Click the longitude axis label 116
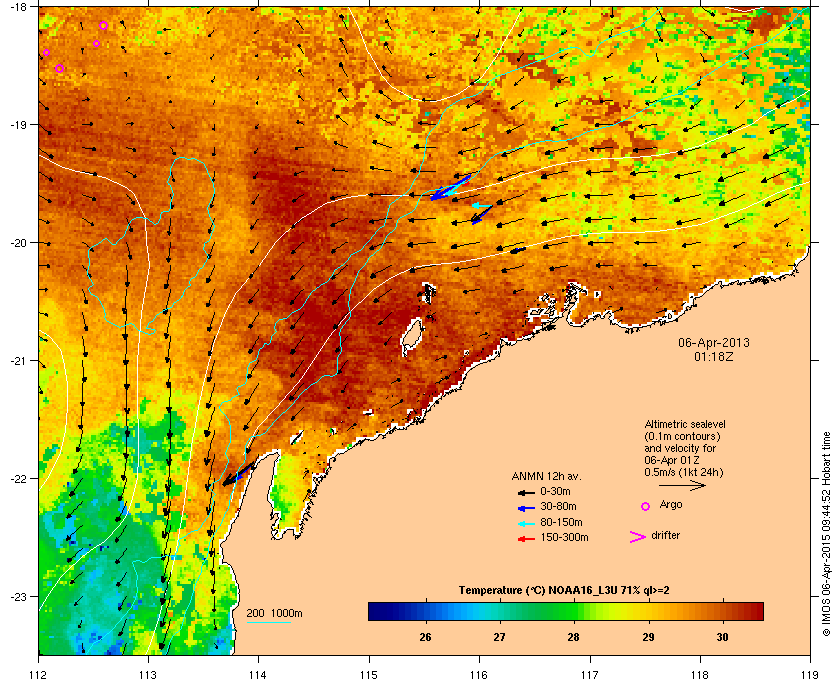 pos(479,675)
